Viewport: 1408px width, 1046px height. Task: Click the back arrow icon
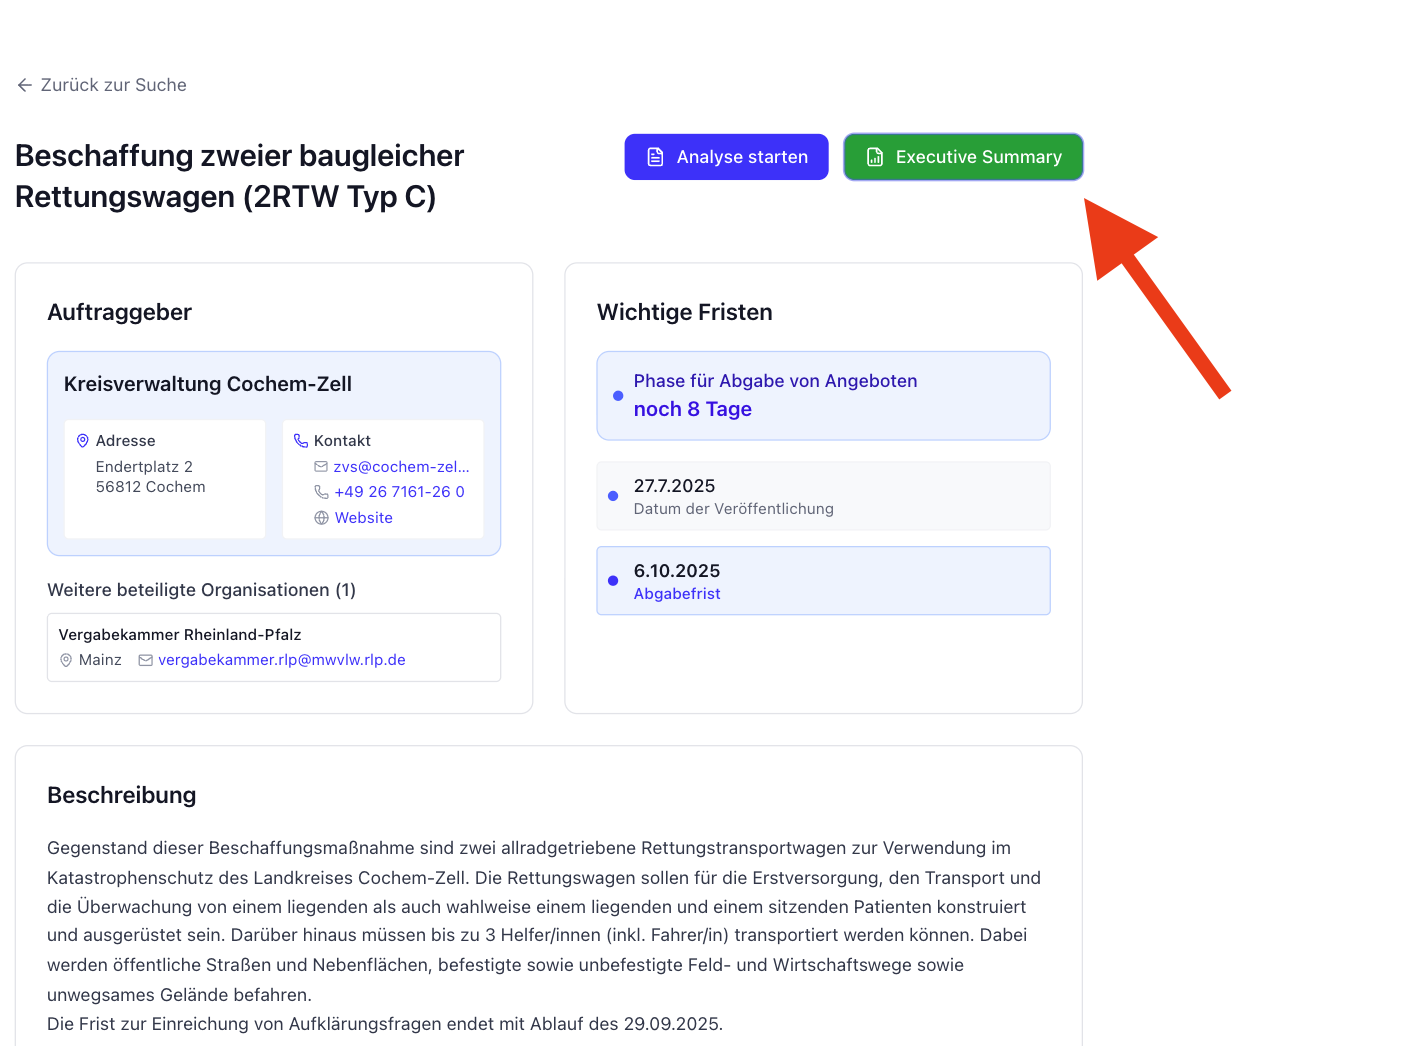25,85
